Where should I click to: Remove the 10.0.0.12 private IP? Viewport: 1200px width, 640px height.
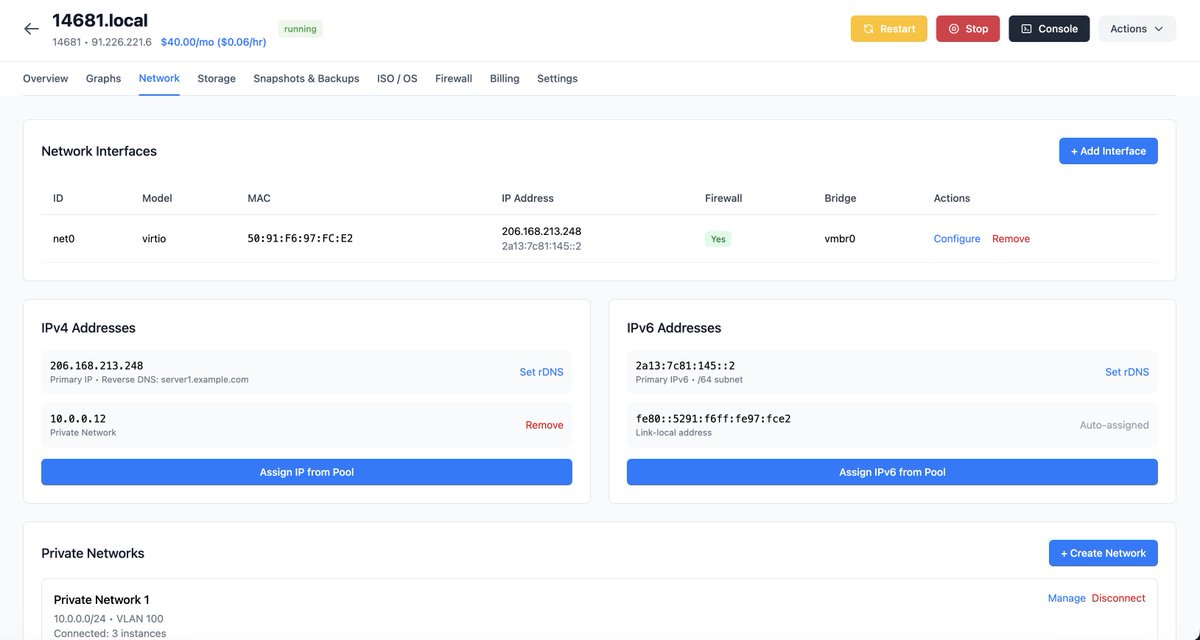[544, 425]
